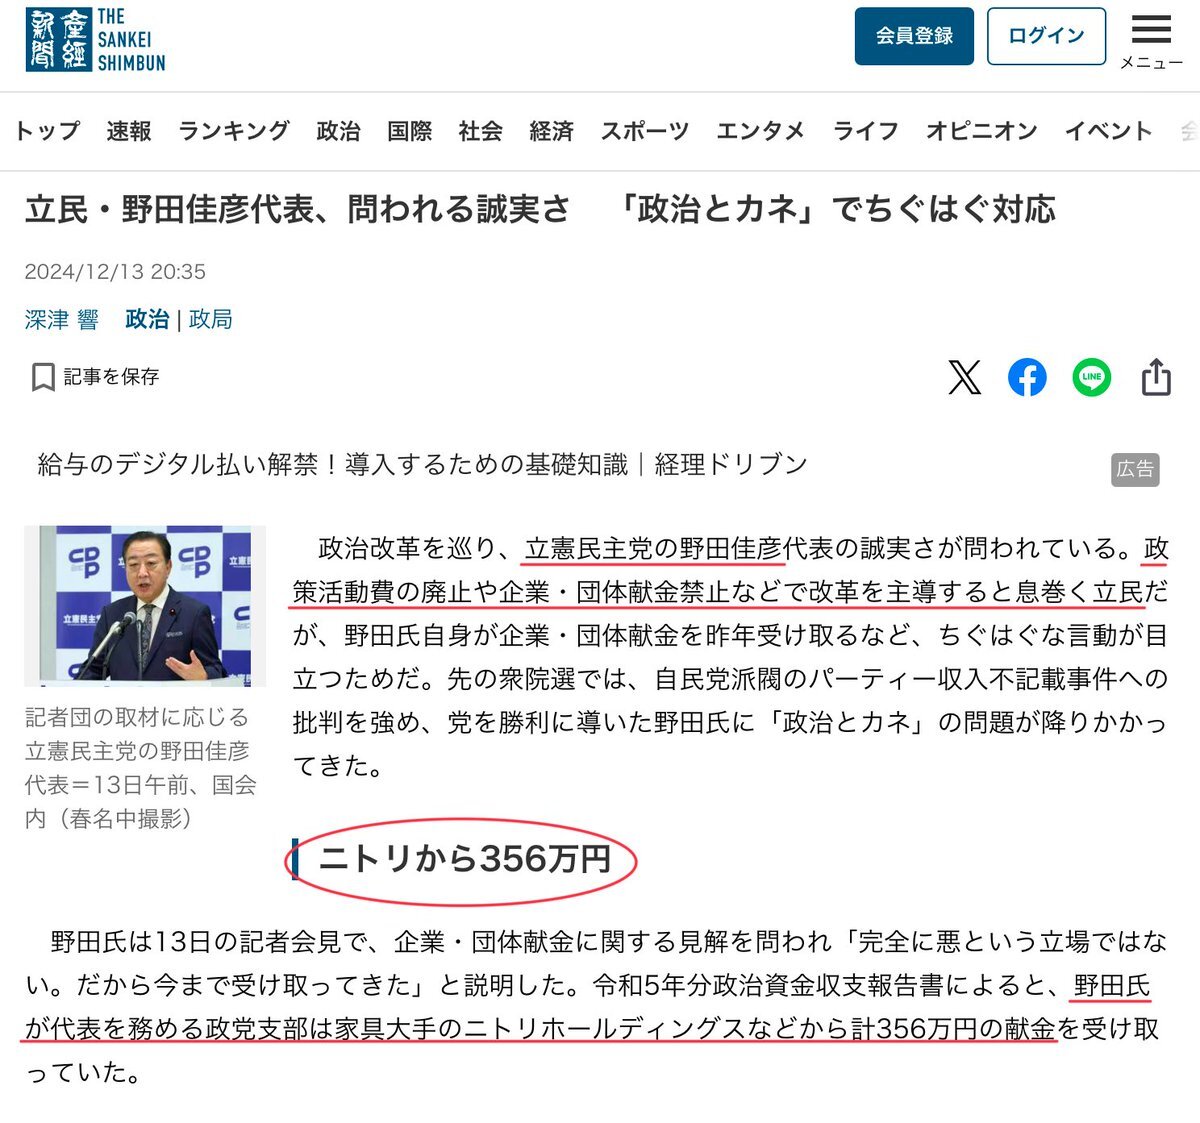Viewport: 1200px width, 1123px height.
Task: Click the Sankei Shimbun logo
Action: (96, 40)
